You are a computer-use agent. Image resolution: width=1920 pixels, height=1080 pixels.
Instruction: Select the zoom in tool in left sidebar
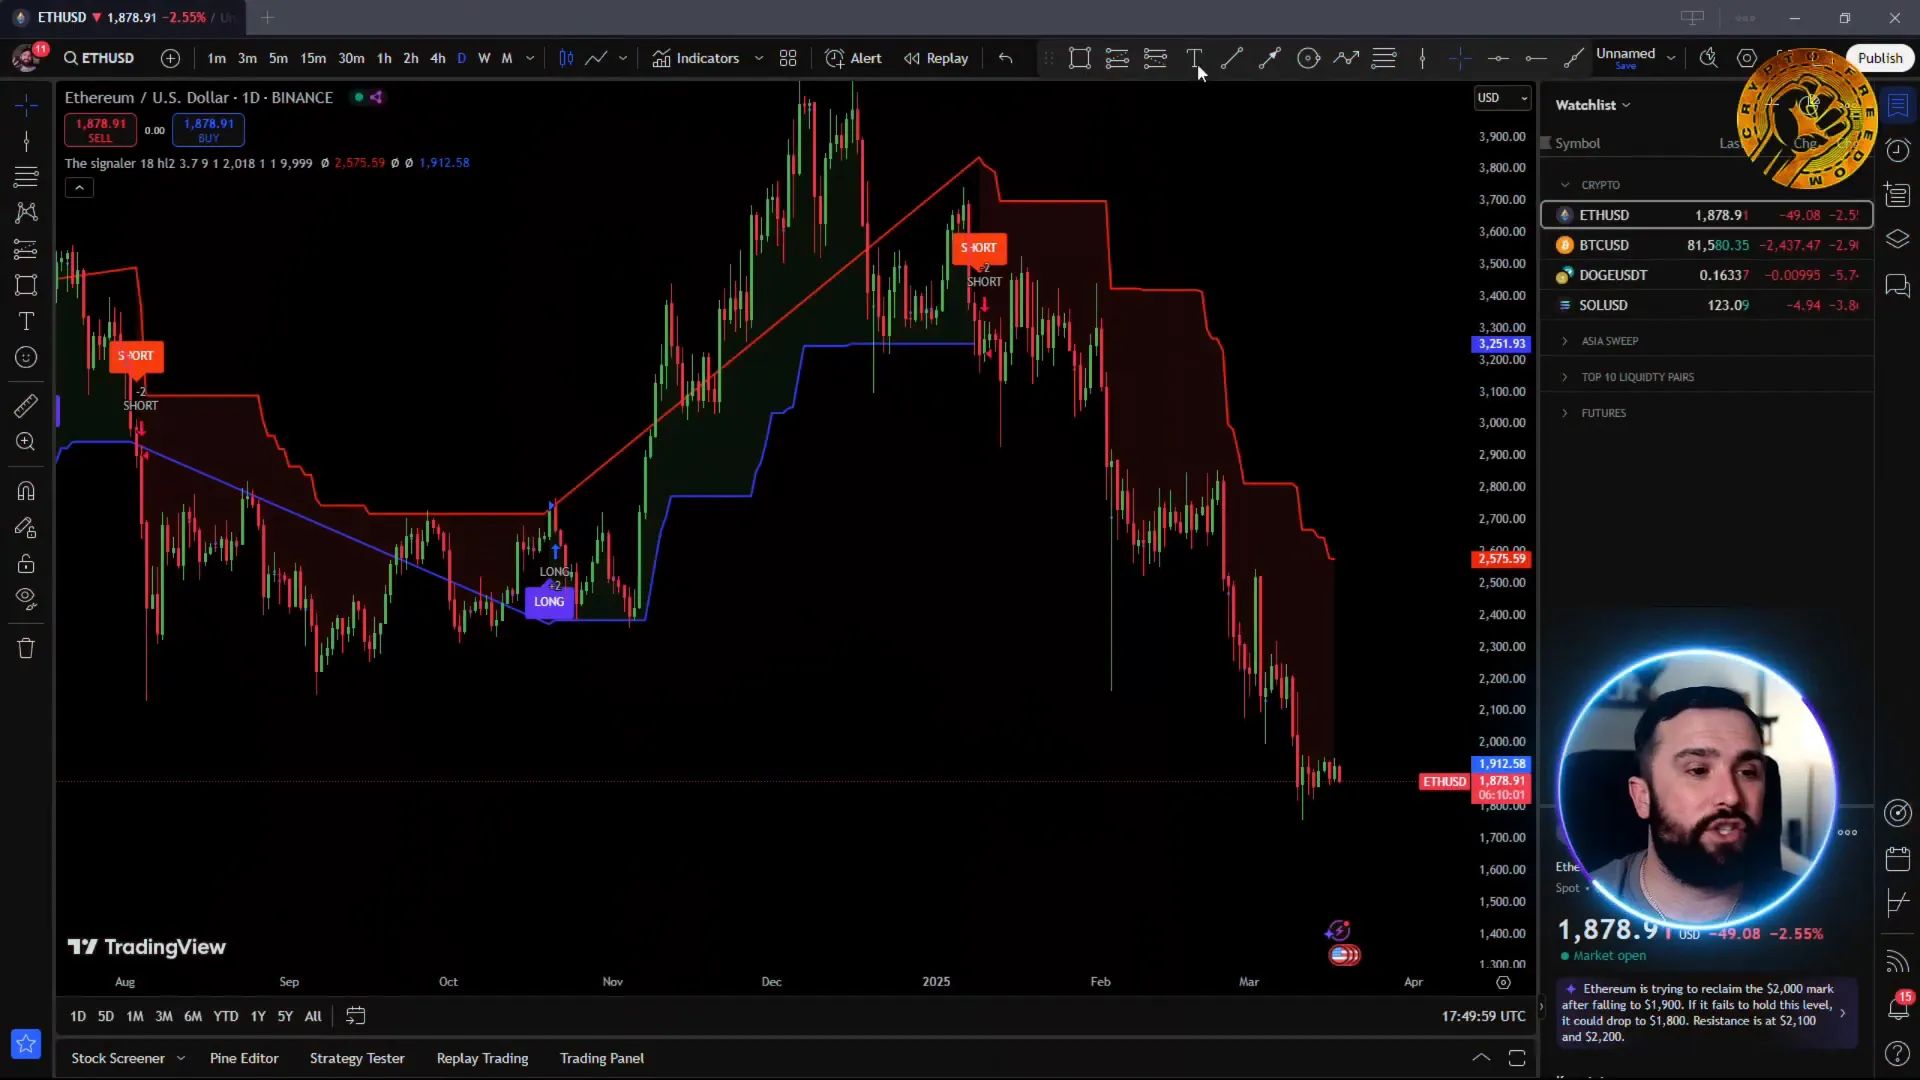tap(26, 442)
